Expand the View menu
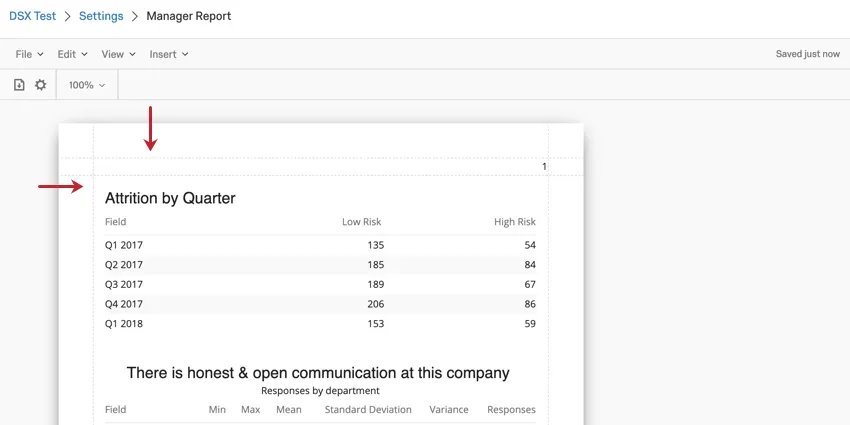The height and width of the screenshot is (425, 850). tap(118, 54)
